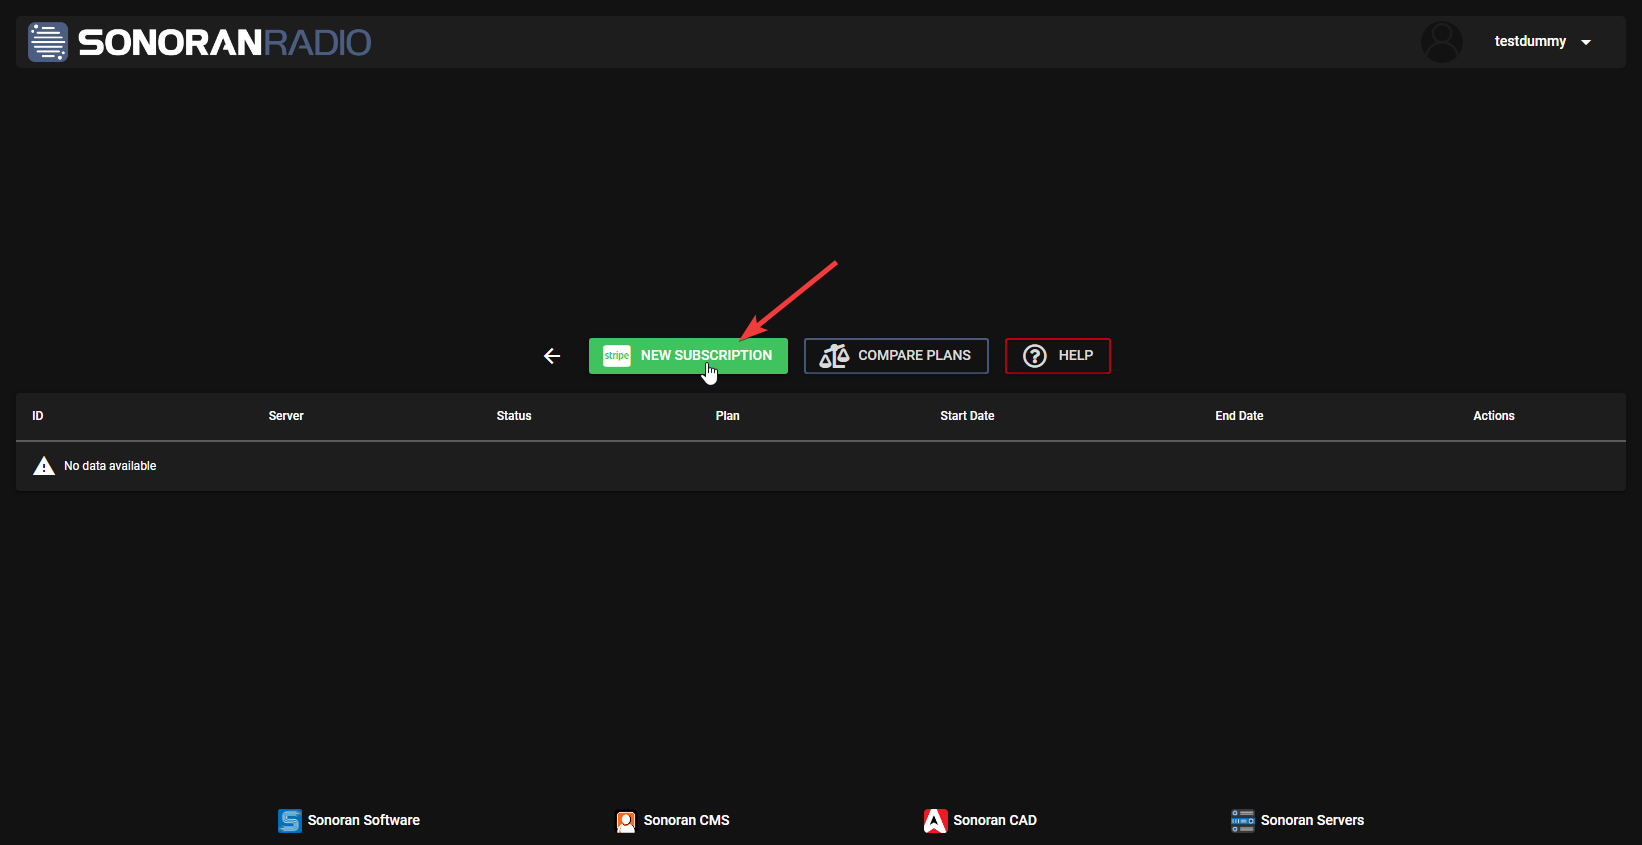
Task: Click the Help button
Action: click(1058, 356)
